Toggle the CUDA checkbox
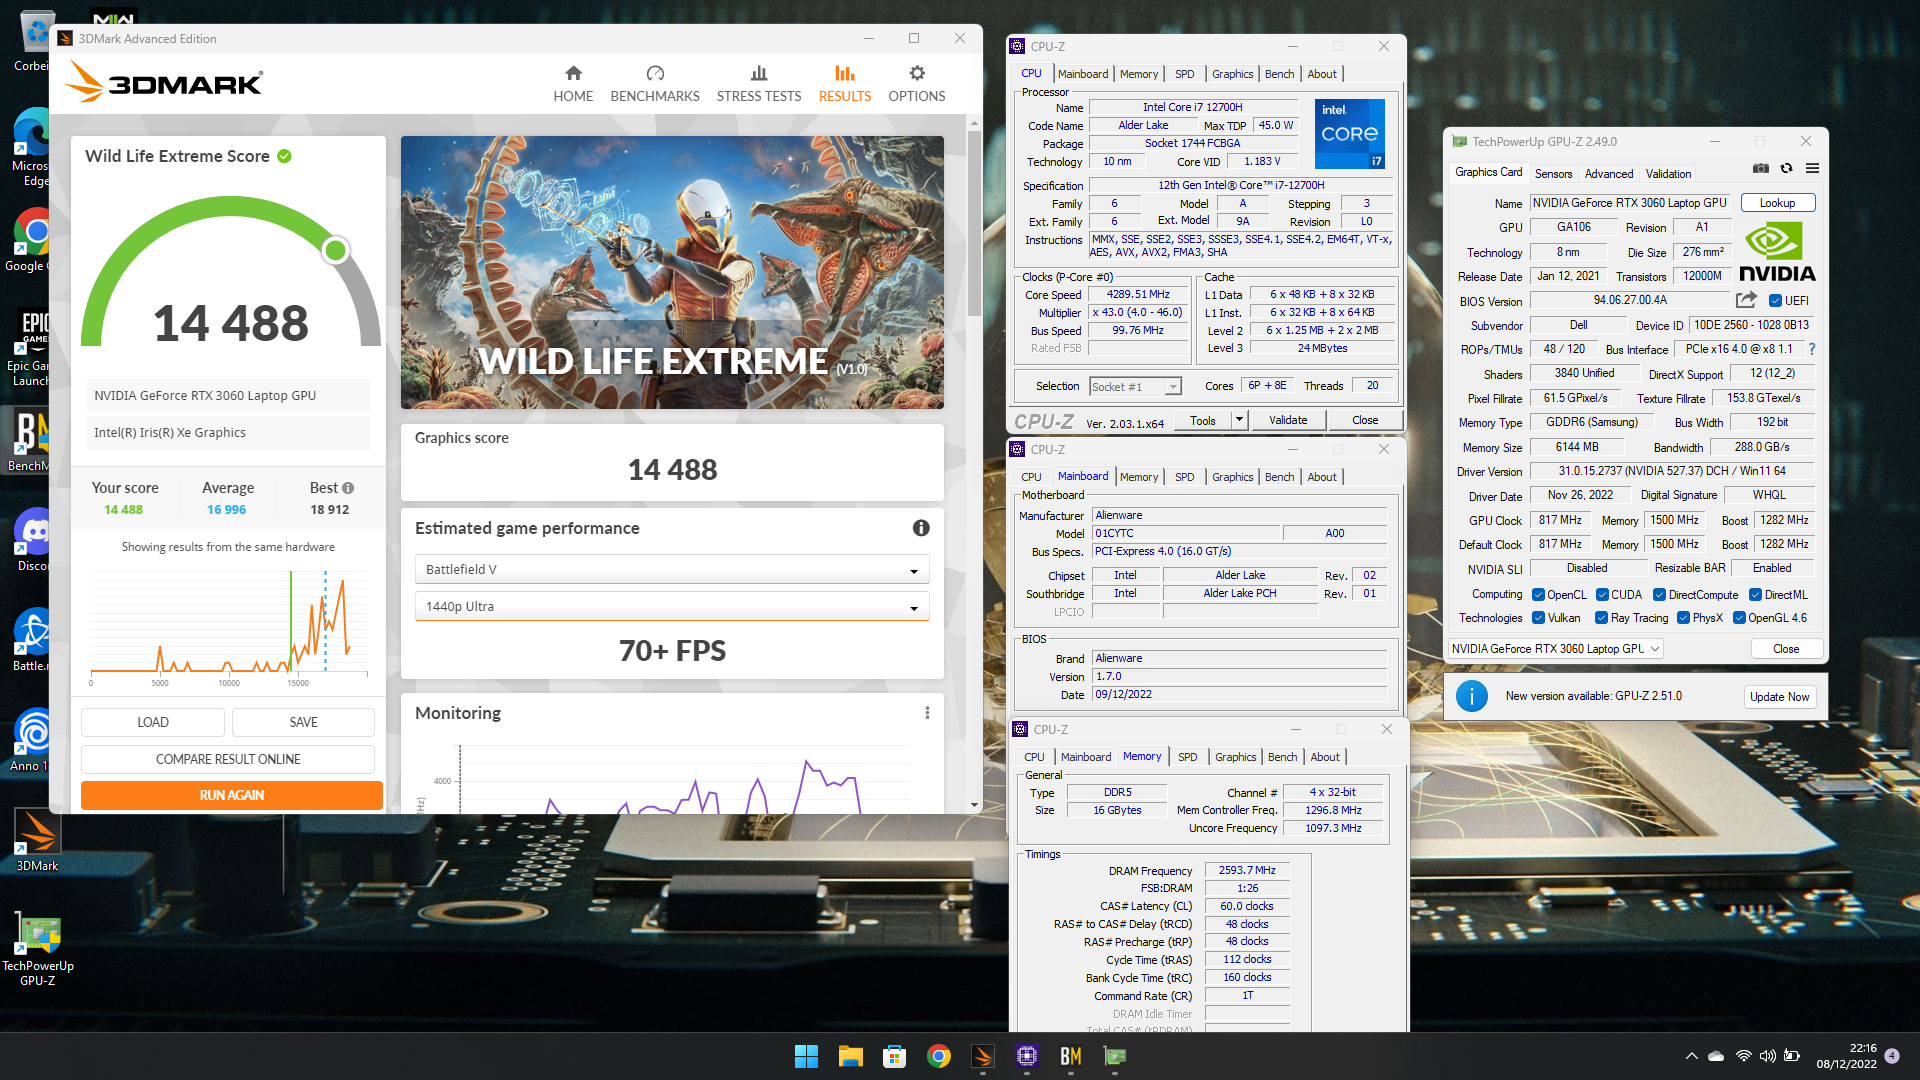This screenshot has width=1920, height=1080. [1602, 595]
